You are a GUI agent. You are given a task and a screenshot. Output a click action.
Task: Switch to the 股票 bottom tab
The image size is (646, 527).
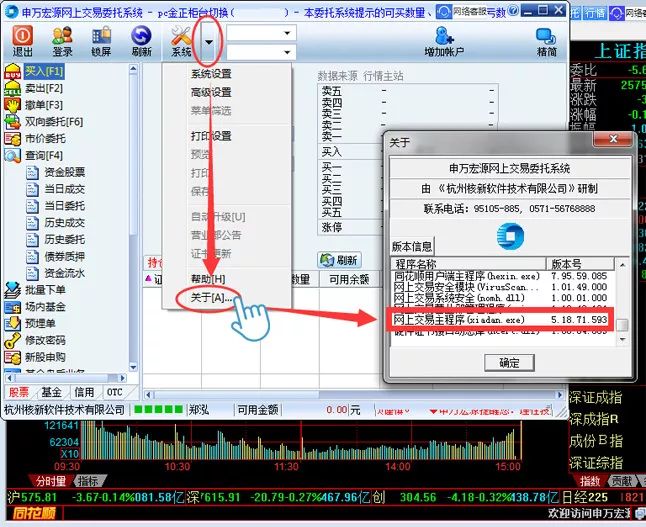pyautogui.click(x=19, y=392)
